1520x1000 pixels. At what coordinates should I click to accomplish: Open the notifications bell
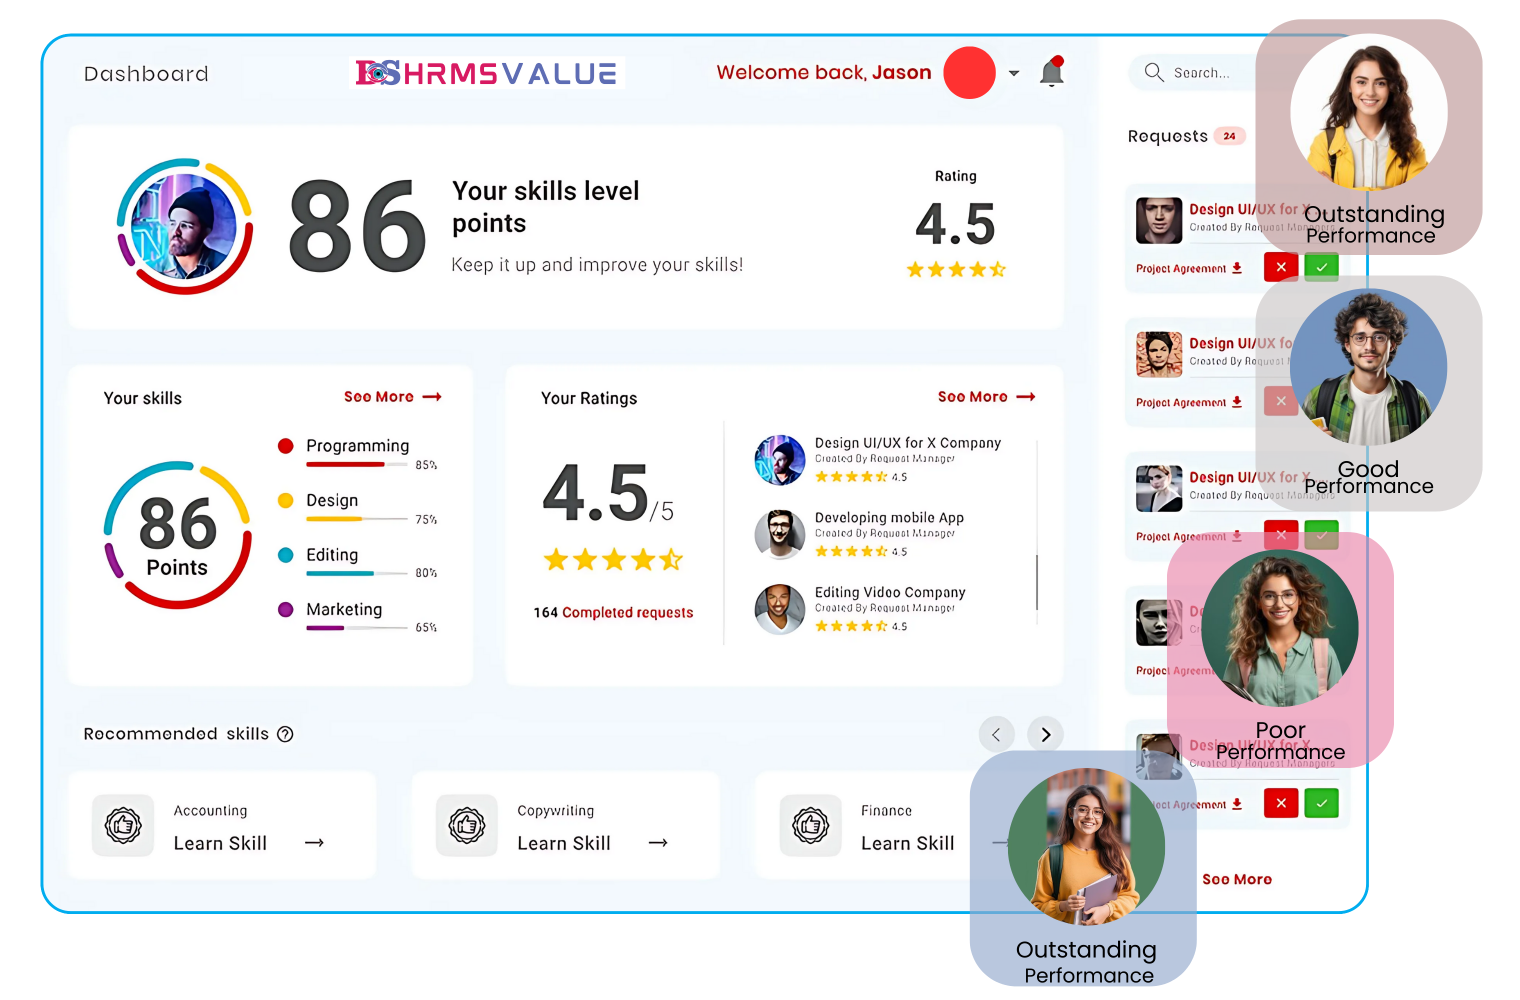(1052, 72)
